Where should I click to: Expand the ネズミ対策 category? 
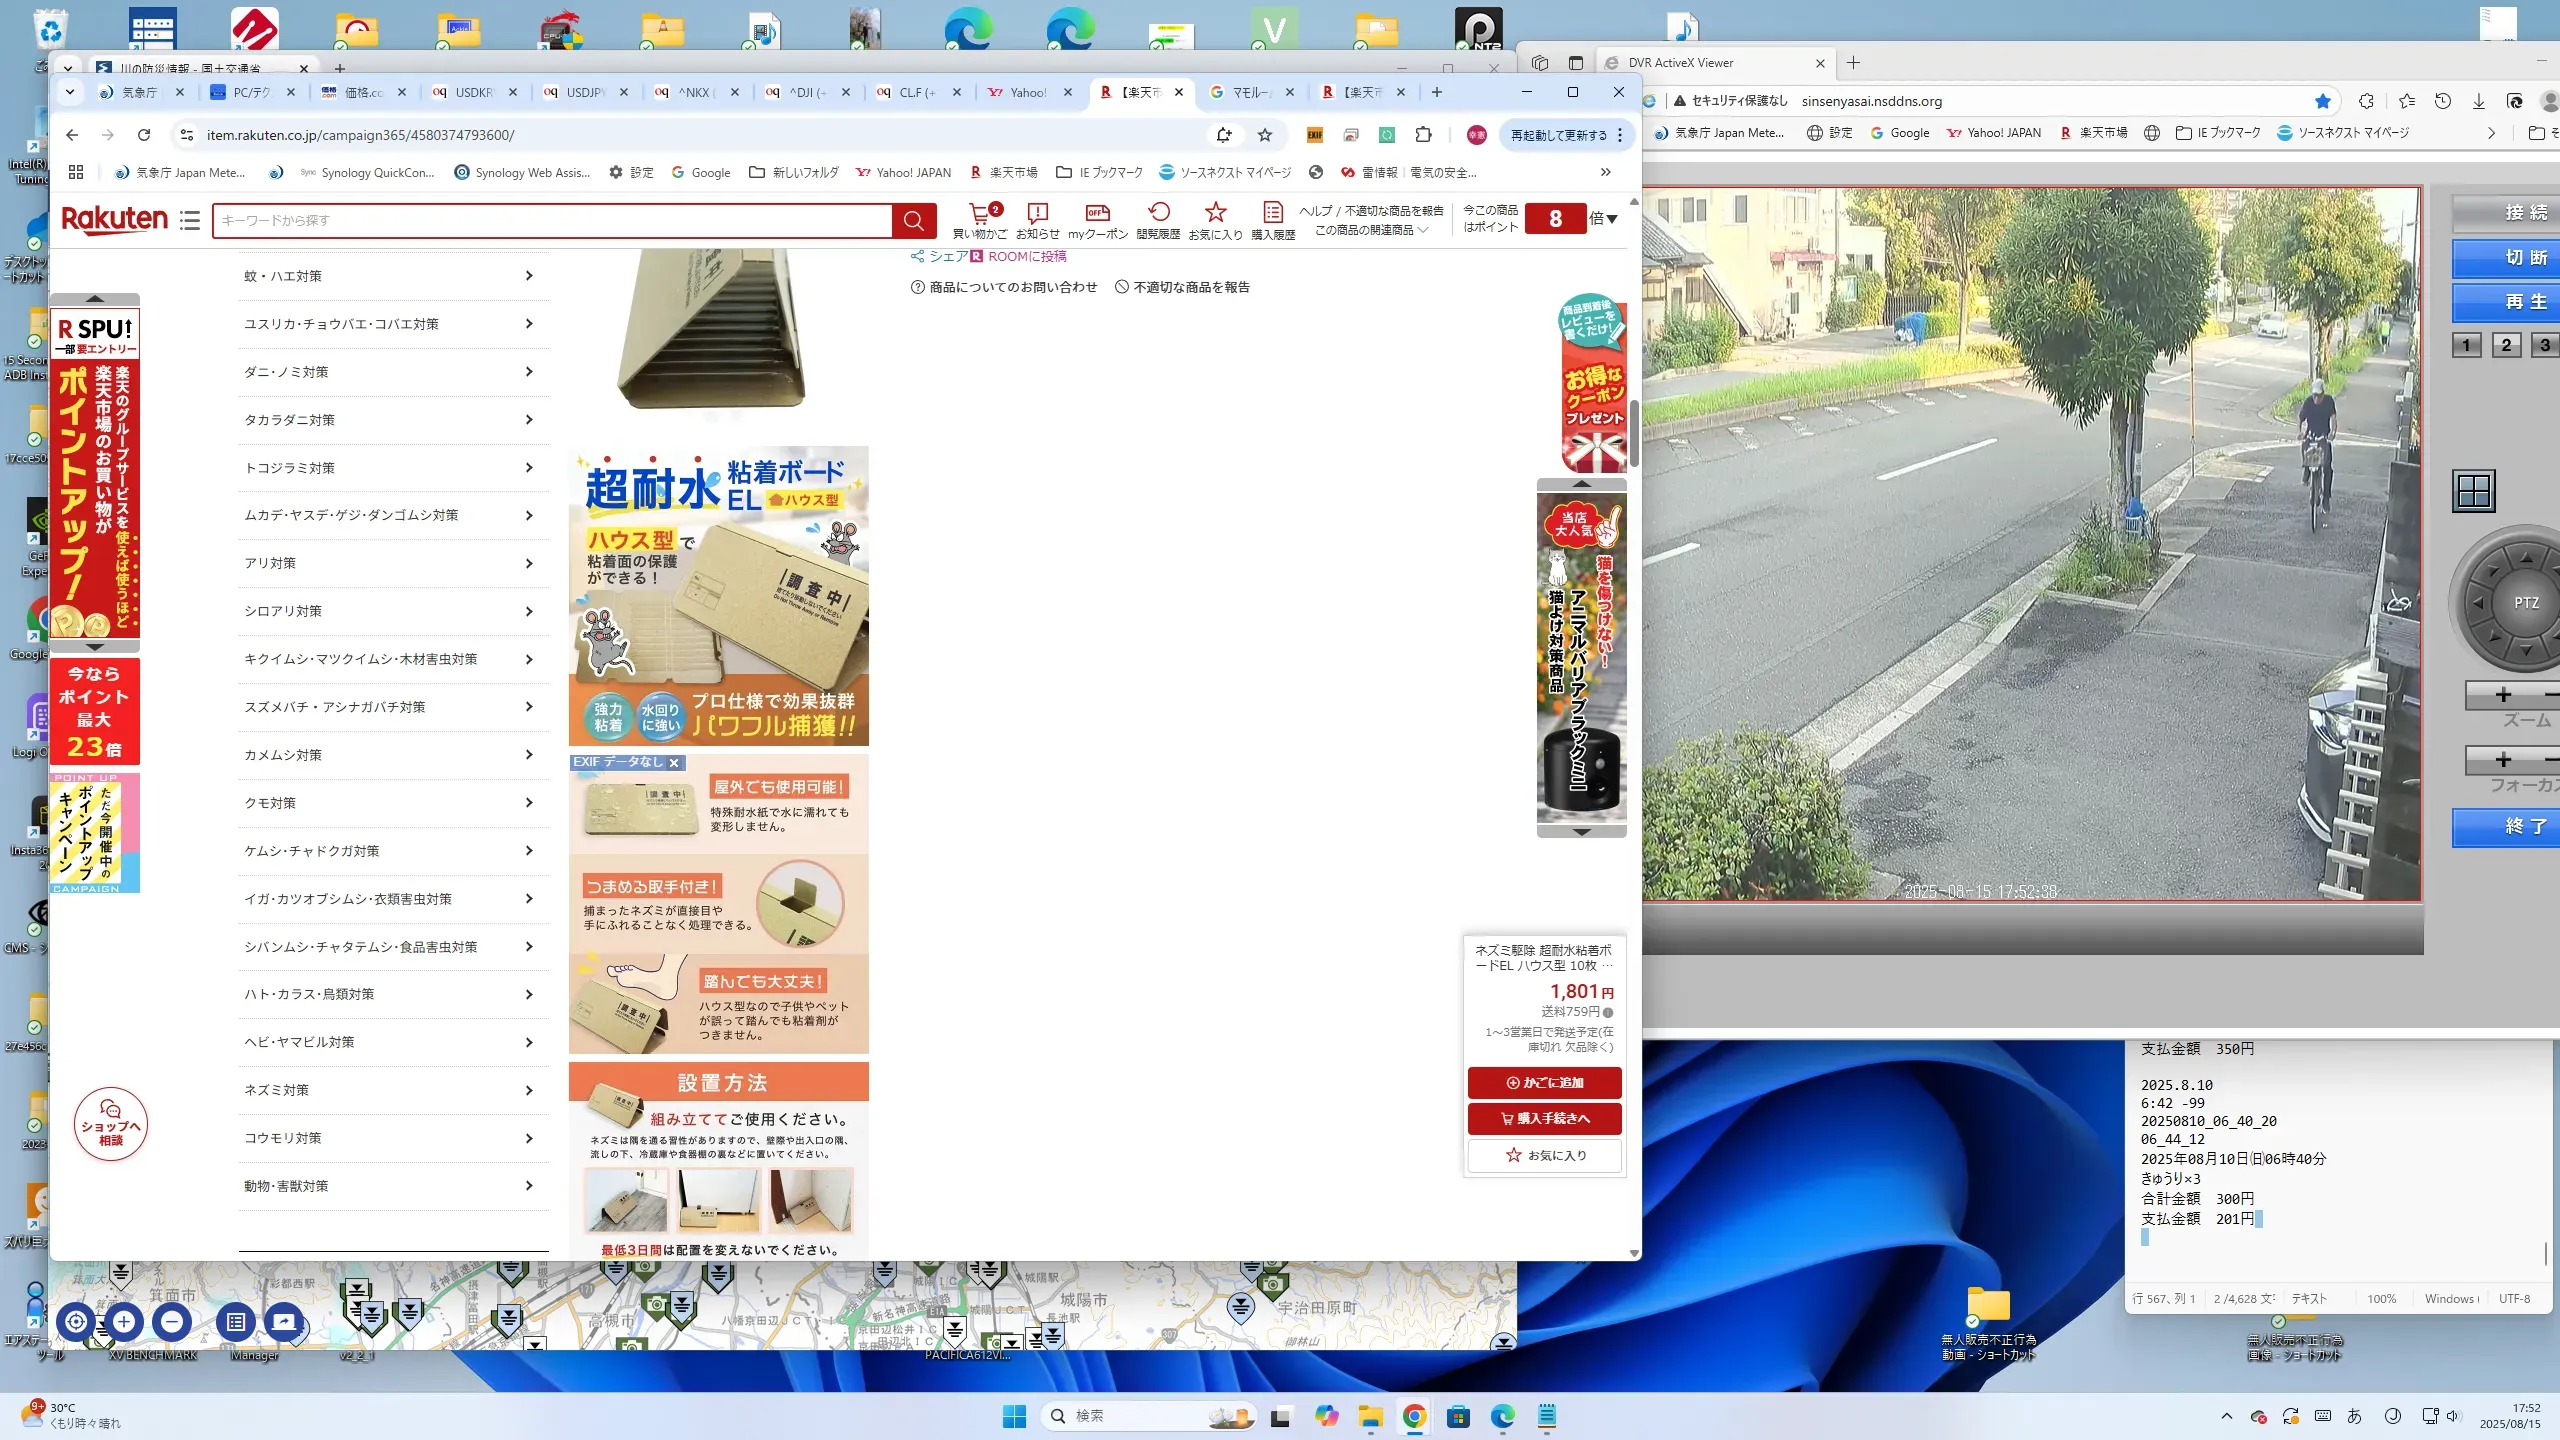pos(392,1090)
